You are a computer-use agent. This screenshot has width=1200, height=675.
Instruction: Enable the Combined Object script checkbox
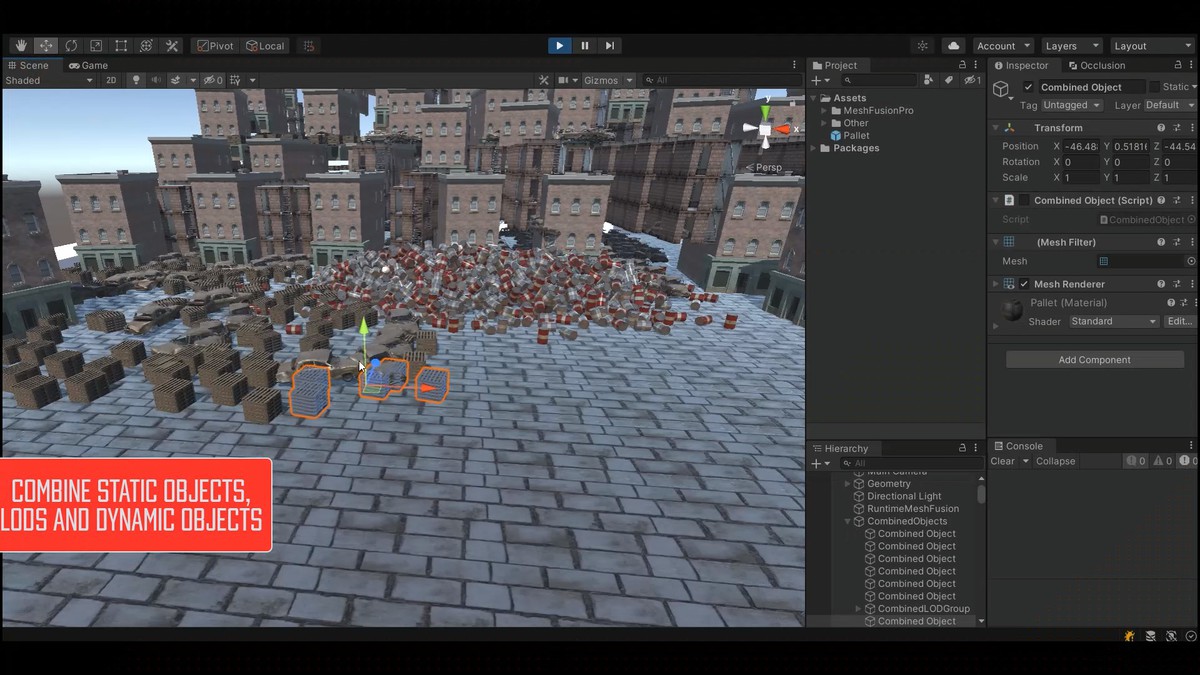point(1024,200)
